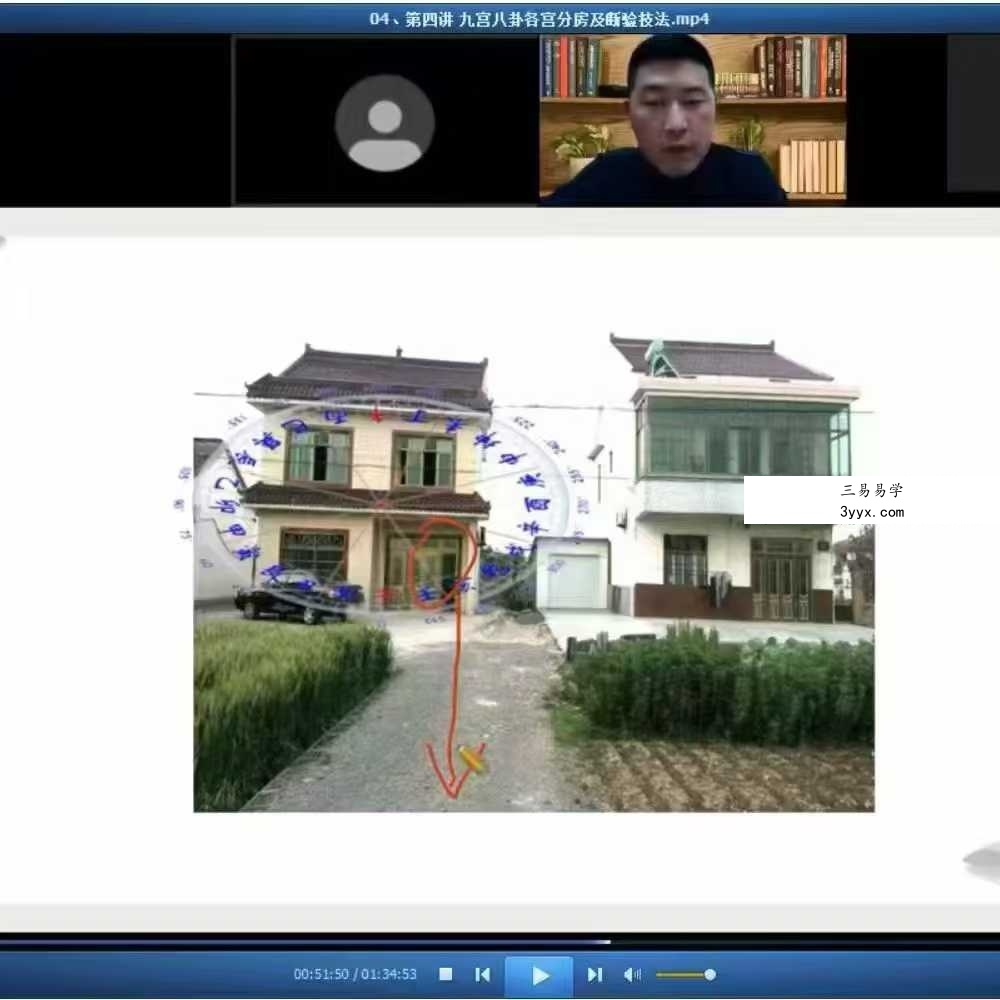Skip to the previous video
1000x1000 pixels.
[x=483, y=974]
